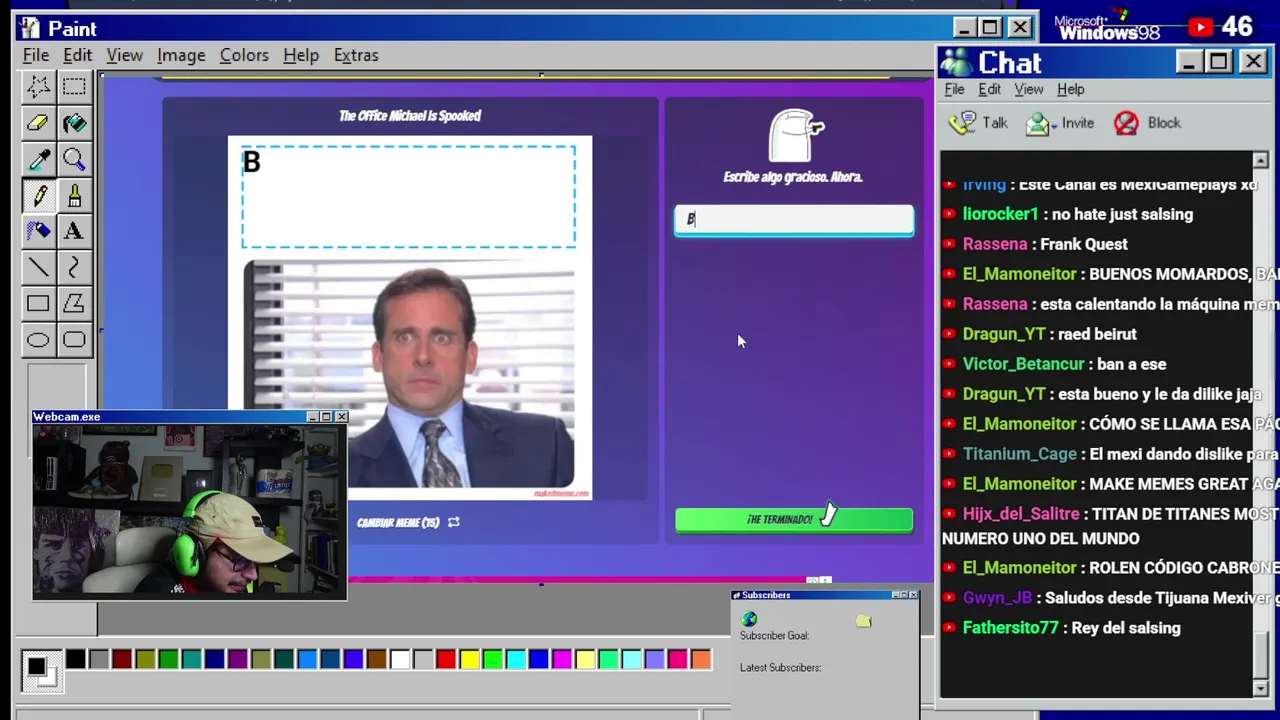Click Chat scrollbar up arrow
This screenshot has width=1280, height=720.
(1260, 160)
